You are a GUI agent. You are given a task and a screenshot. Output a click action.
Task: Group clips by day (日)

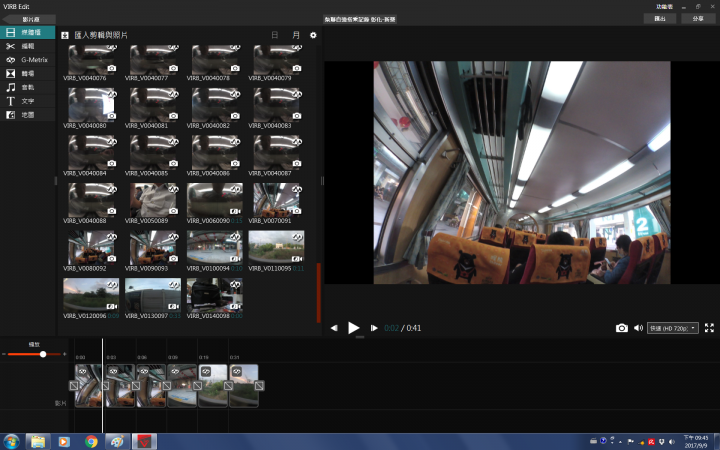(x=275, y=35)
